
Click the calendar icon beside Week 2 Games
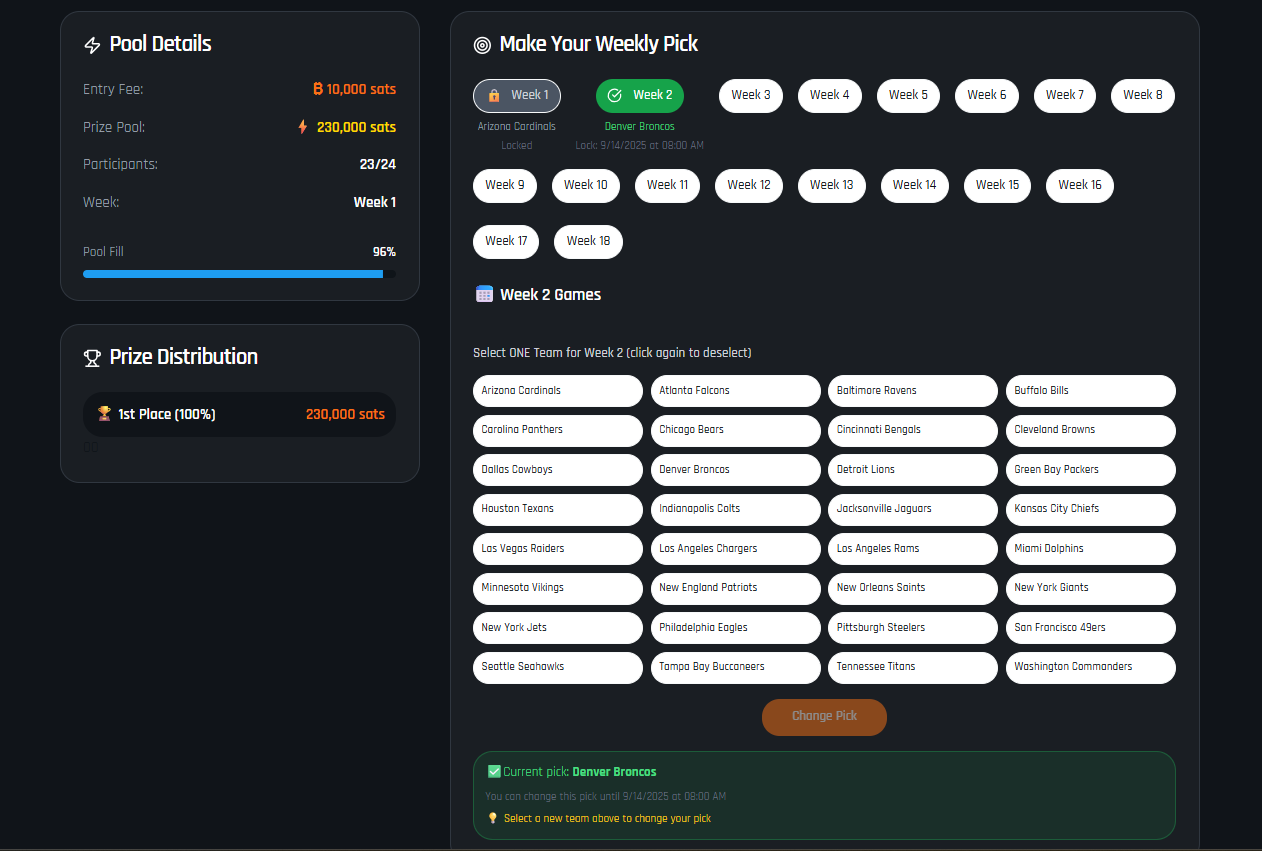(484, 294)
